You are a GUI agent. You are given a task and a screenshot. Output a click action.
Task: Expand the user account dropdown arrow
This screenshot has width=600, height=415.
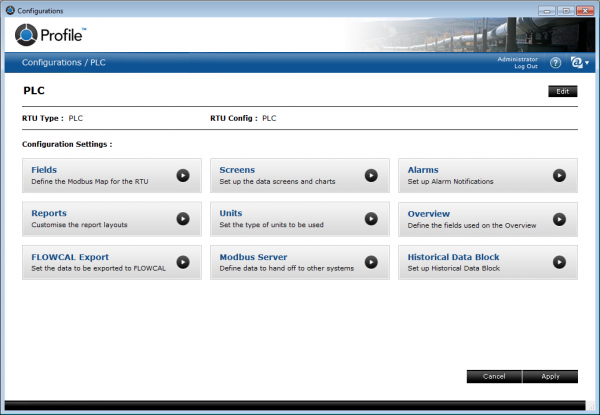pyautogui.click(x=587, y=63)
